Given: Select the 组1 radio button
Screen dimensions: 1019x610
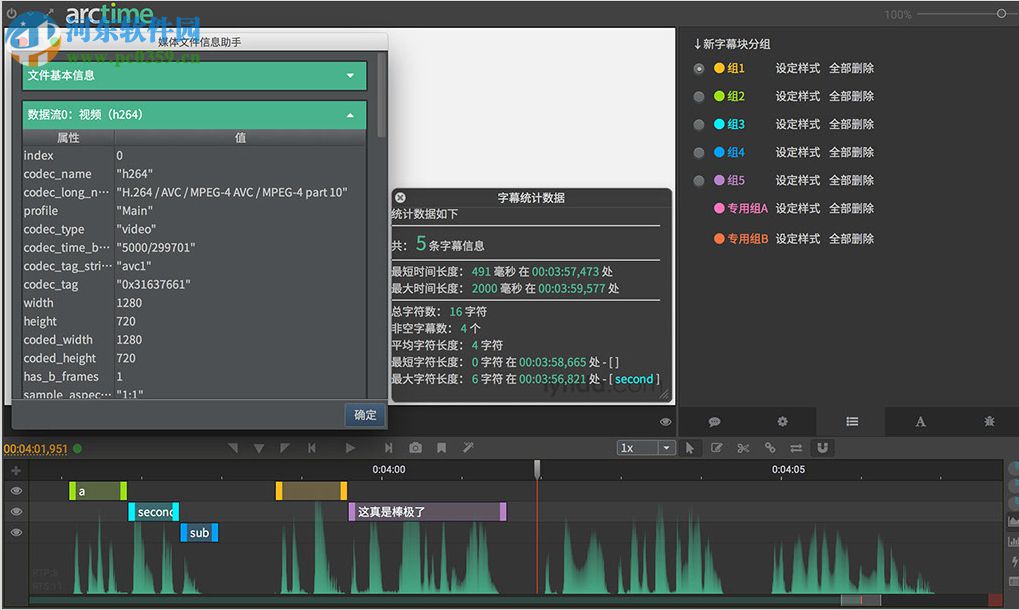Looking at the screenshot, I should tap(698, 68).
